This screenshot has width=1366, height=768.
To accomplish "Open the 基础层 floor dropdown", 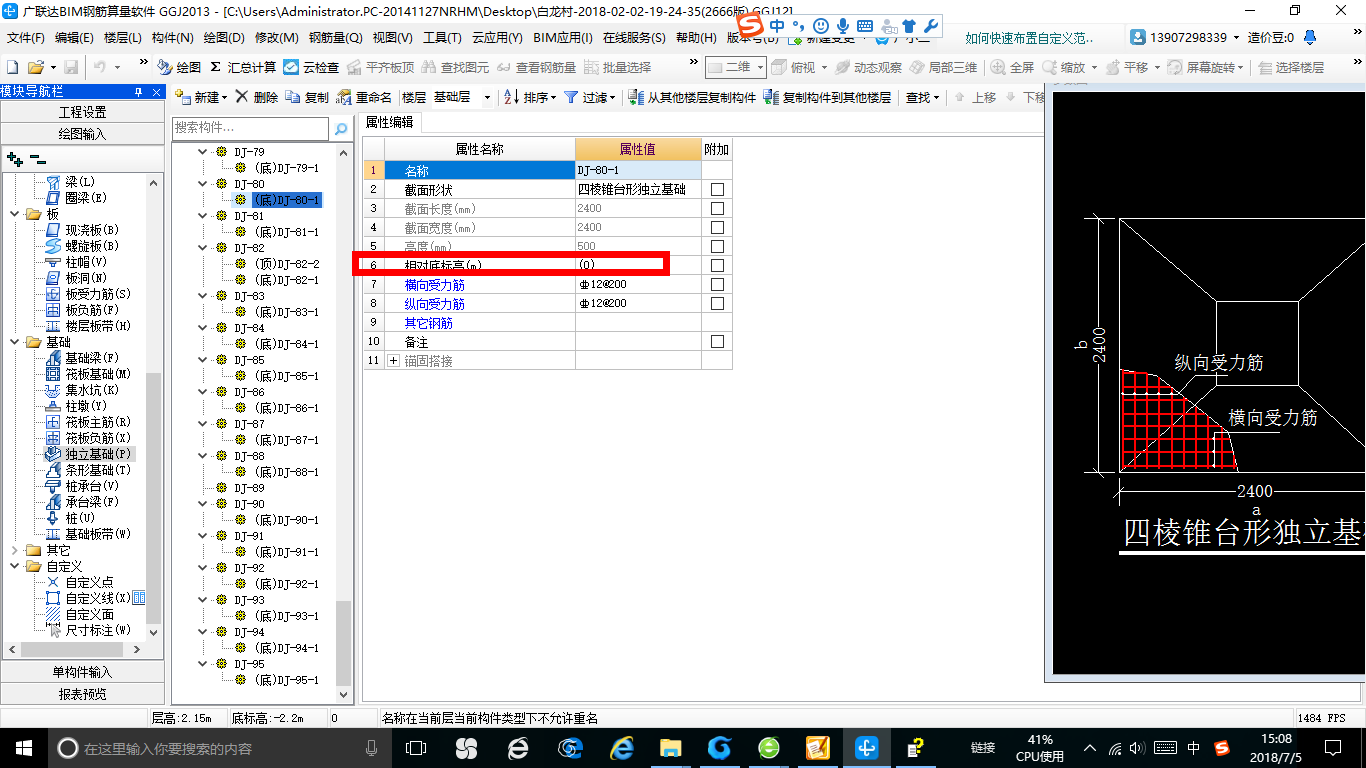I will pyautogui.click(x=487, y=98).
